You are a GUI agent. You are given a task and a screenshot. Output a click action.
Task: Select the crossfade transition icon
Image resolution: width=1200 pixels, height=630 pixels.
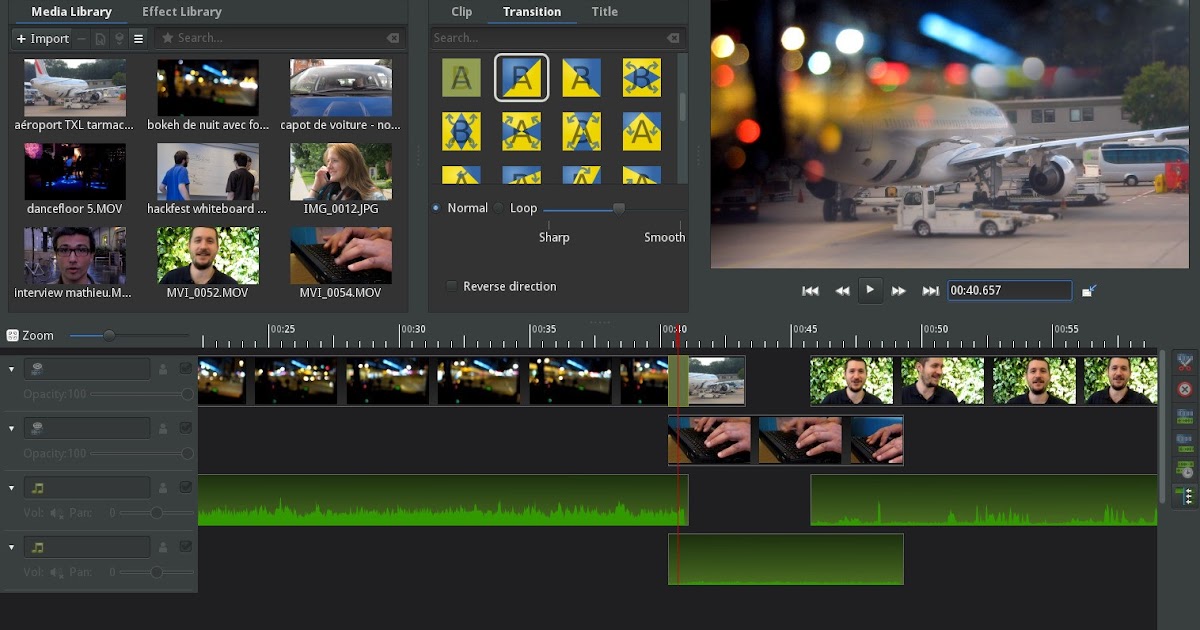click(461, 78)
